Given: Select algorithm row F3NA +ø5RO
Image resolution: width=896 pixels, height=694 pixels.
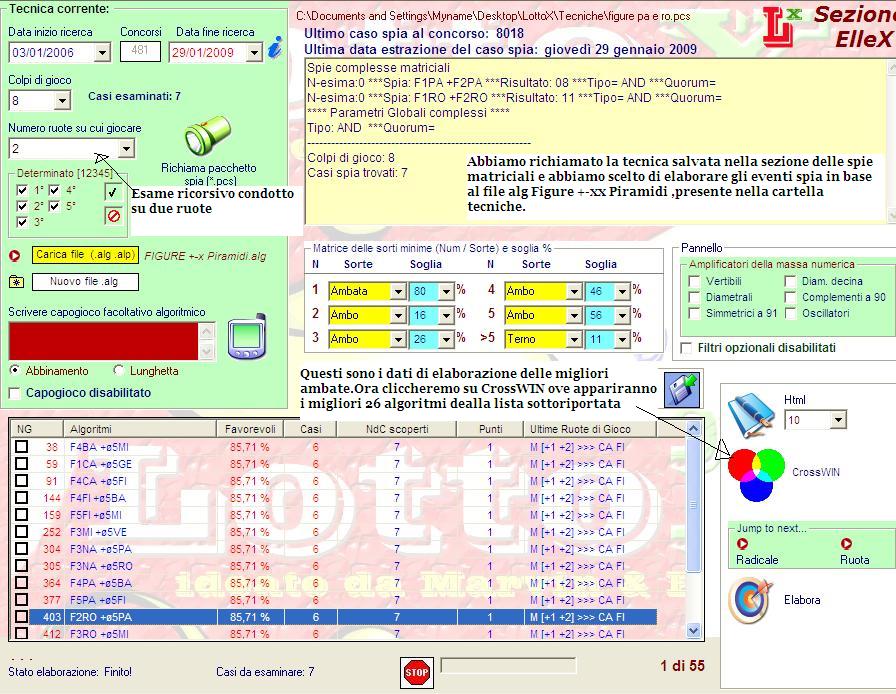Looking at the screenshot, I should [334, 566].
